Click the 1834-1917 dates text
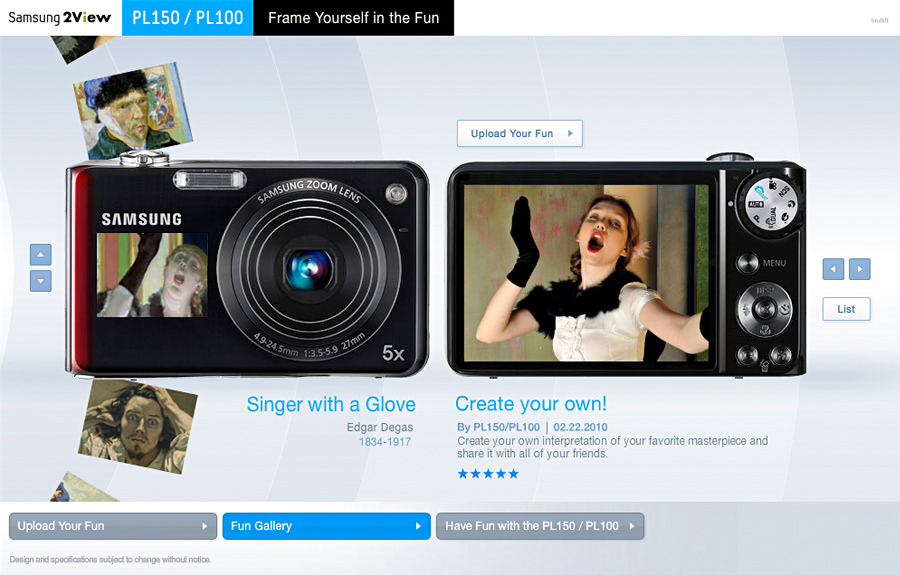The width and height of the screenshot is (900, 575). click(x=385, y=442)
